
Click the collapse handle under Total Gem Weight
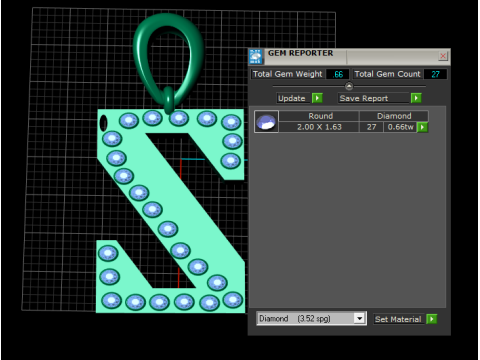click(x=349, y=86)
